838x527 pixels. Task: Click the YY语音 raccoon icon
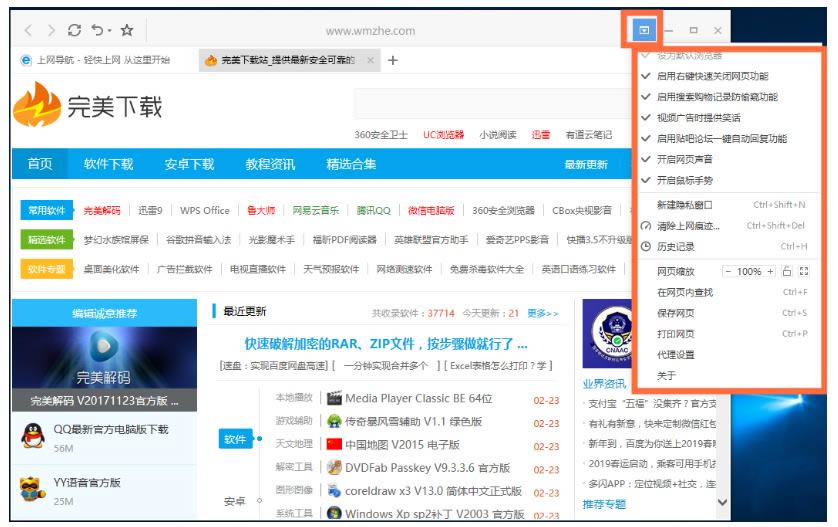pyautogui.click(x=33, y=489)
